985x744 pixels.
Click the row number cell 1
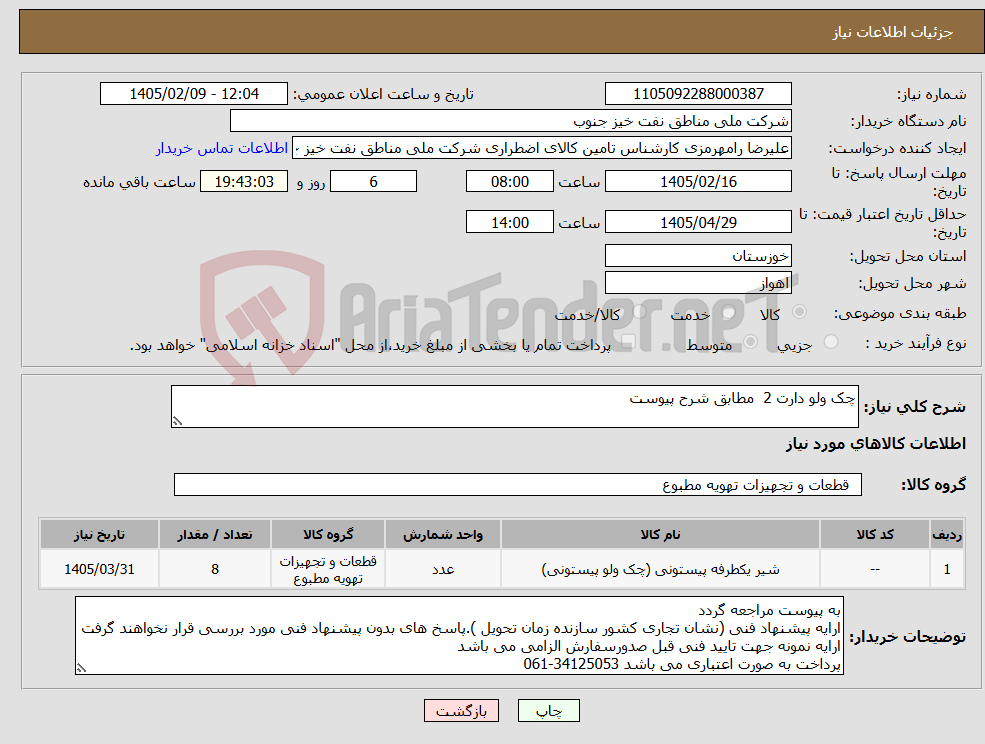[x=947, y=569]
